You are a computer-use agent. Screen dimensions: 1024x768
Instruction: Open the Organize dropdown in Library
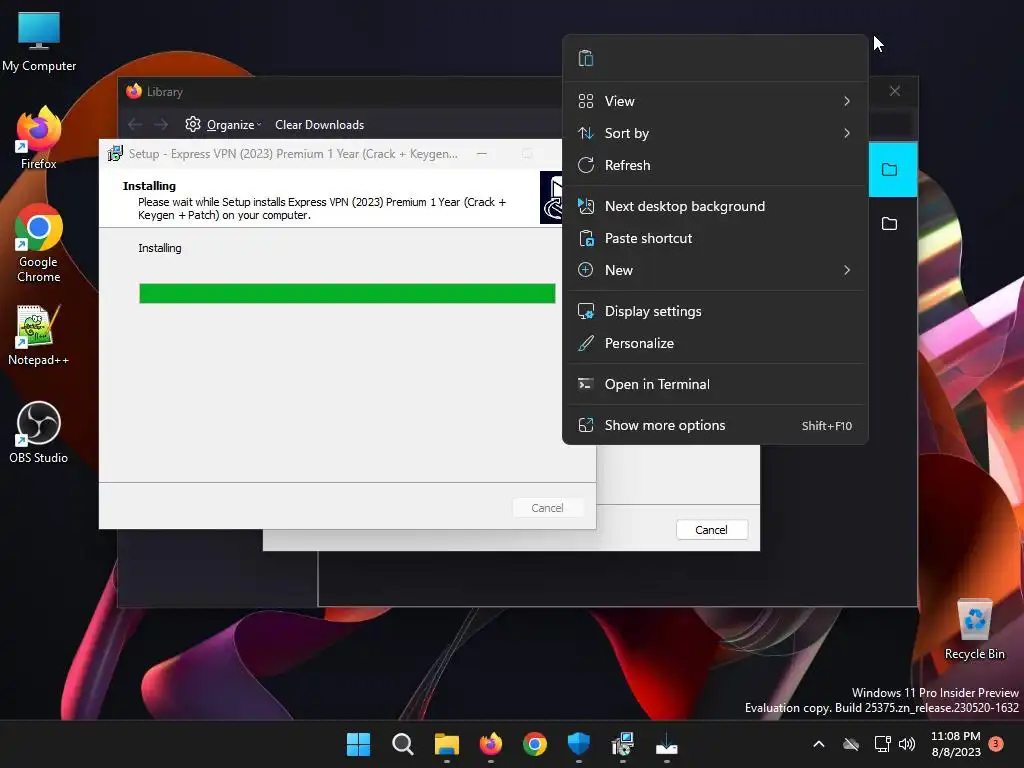click(x=223, y=125)
